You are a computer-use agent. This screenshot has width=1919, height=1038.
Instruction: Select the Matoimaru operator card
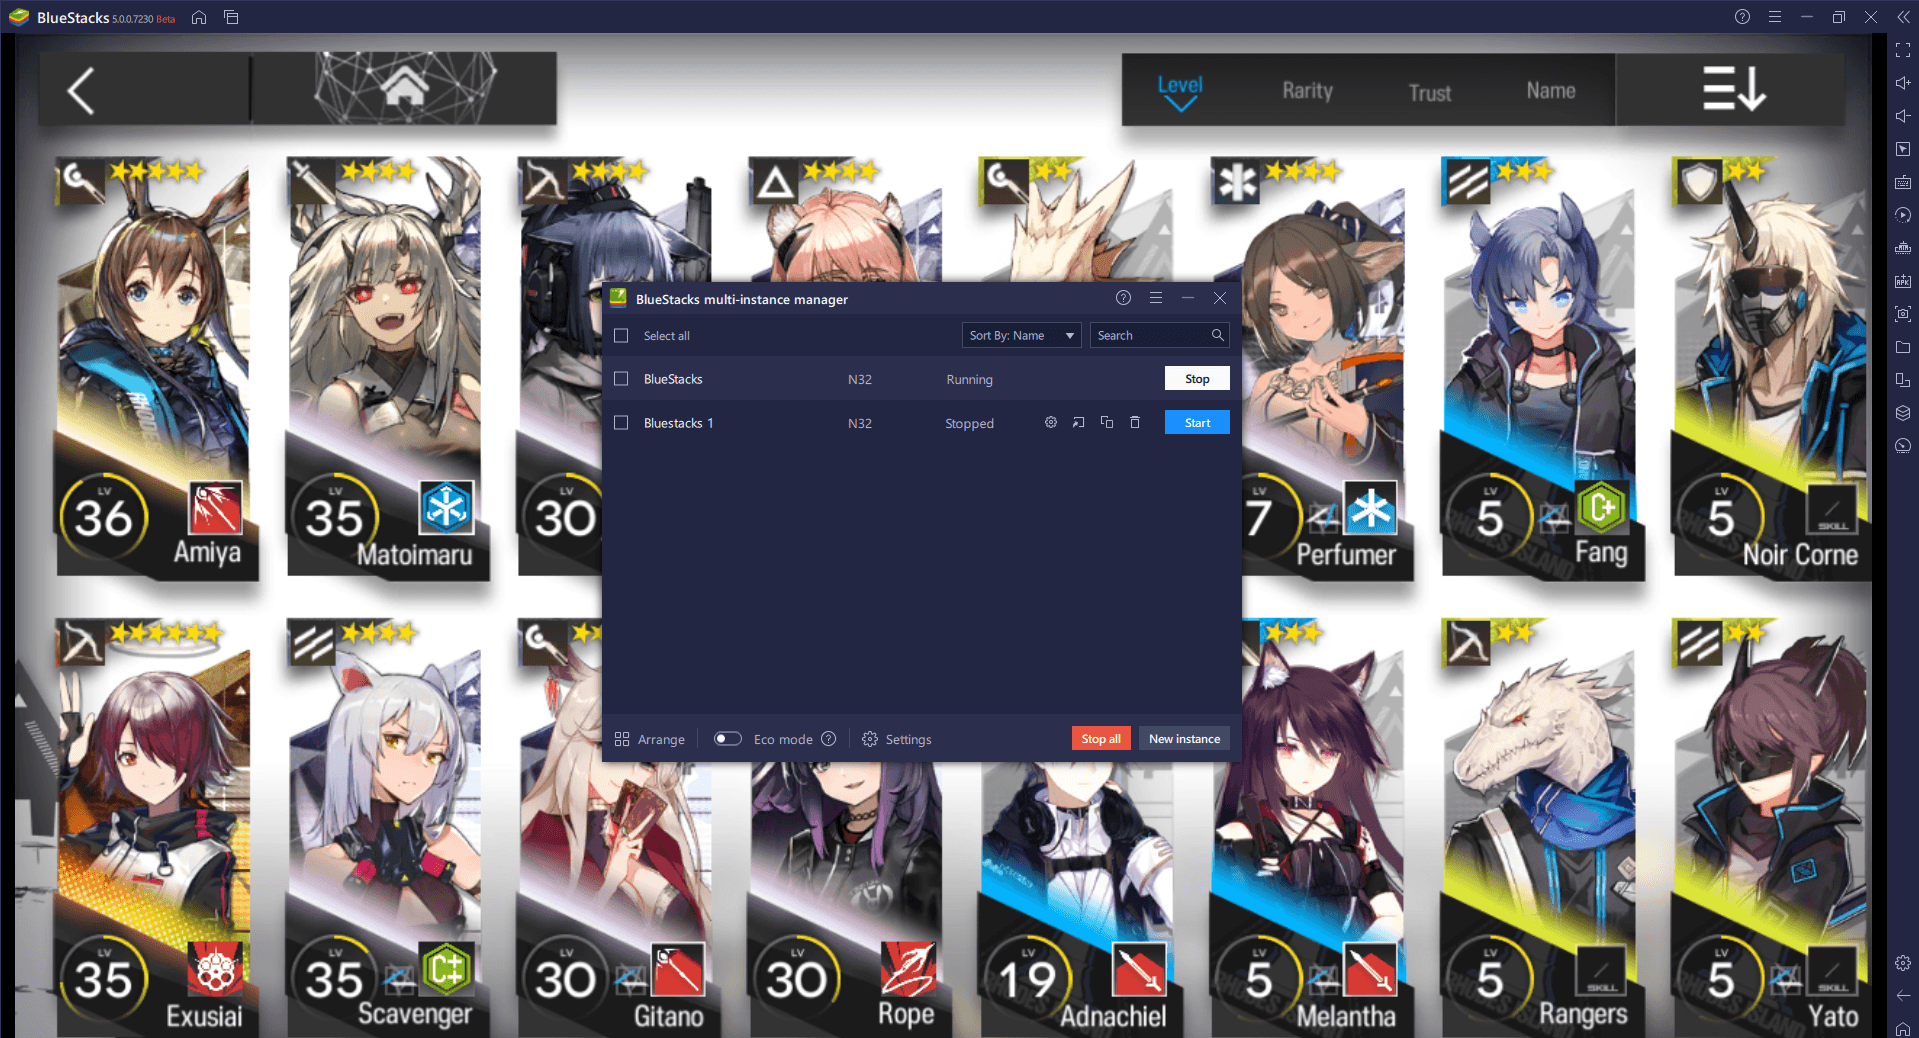pos(387,367)
